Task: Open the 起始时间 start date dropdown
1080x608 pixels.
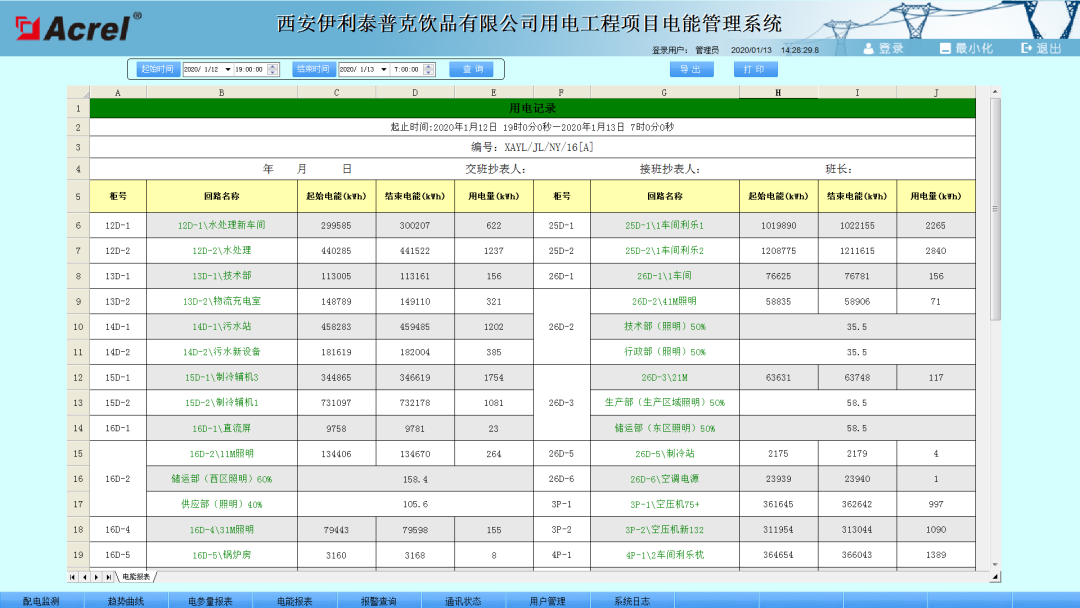Action: pyautogui.click(x=228, y=69)
